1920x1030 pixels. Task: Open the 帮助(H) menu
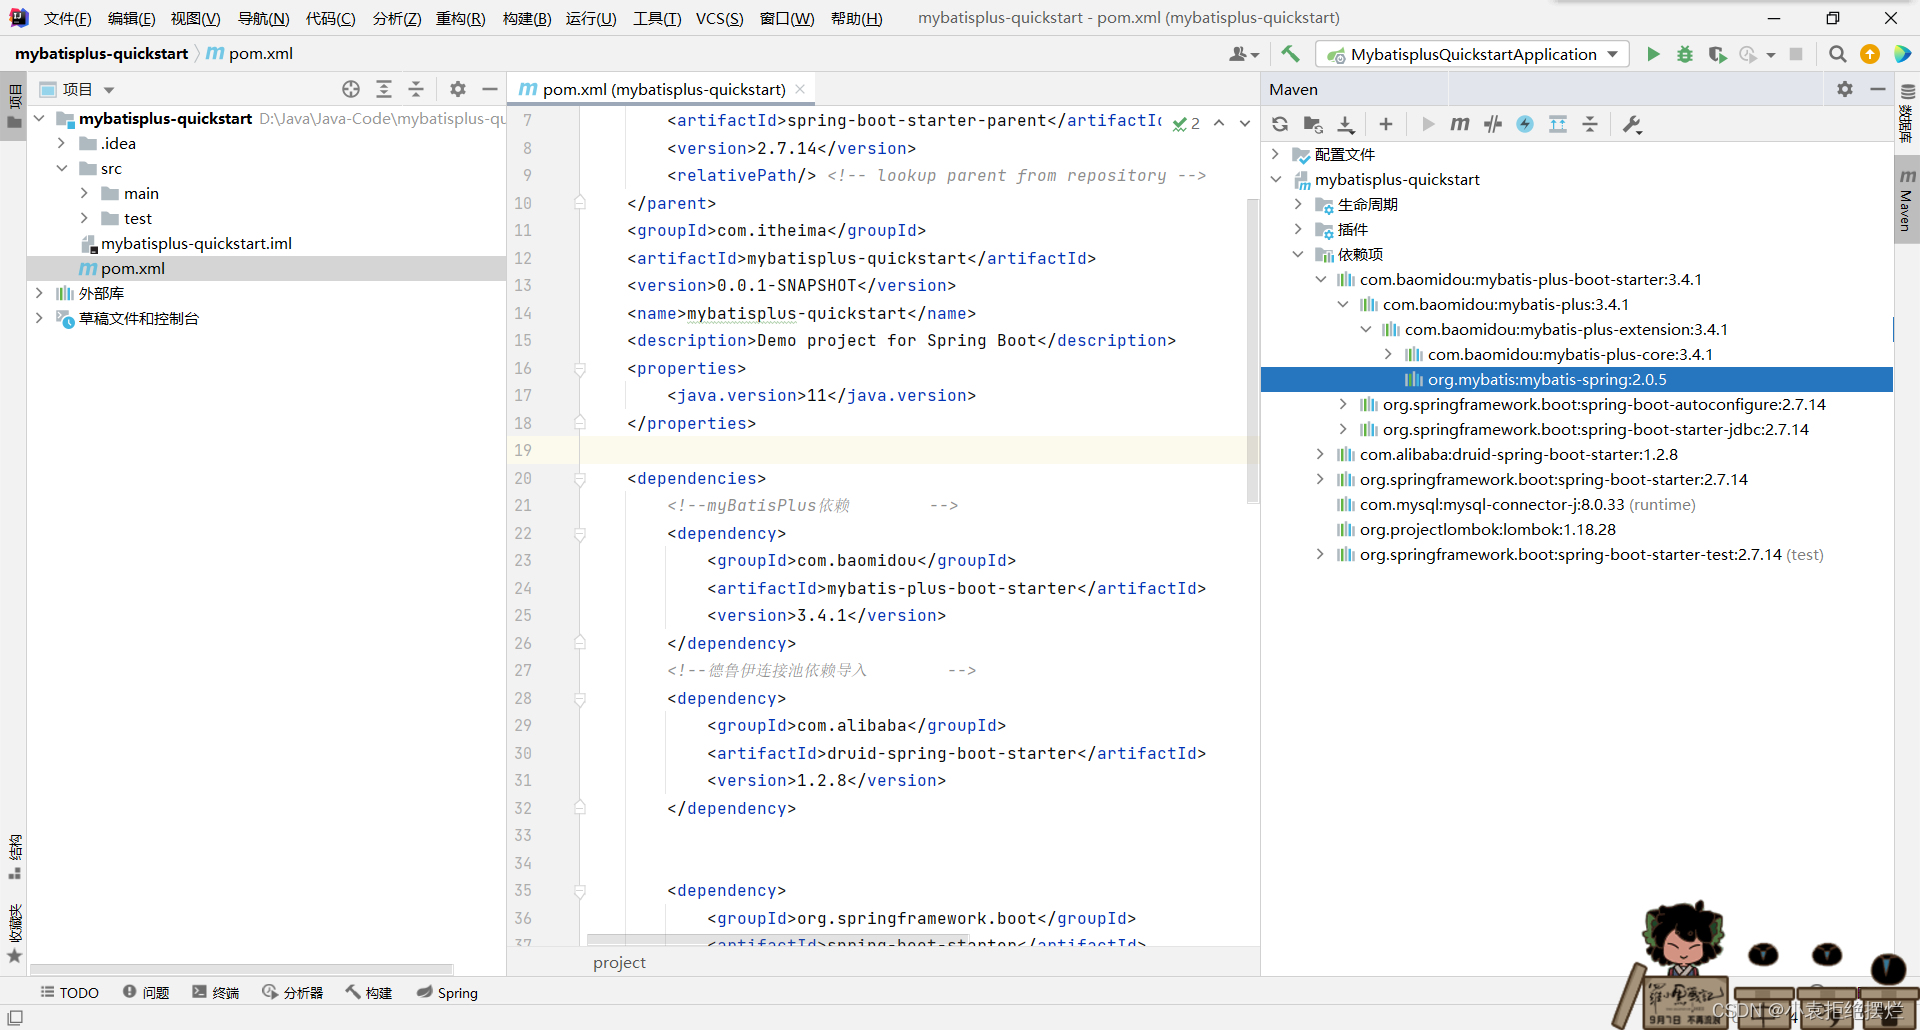click(857, 18)
